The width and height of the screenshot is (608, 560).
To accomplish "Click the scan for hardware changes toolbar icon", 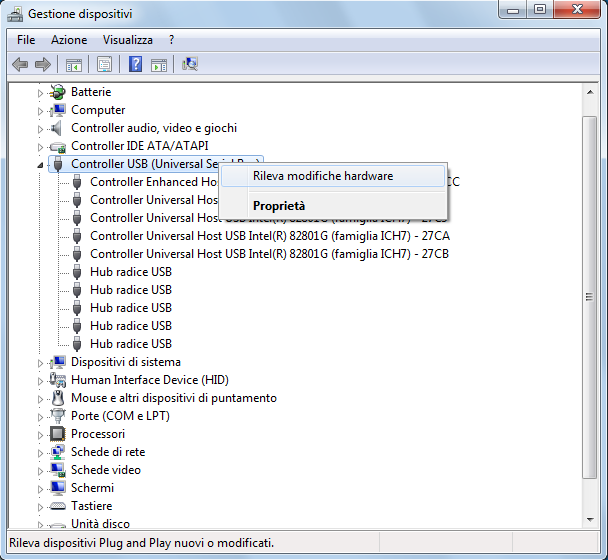I will coord(190,64).
